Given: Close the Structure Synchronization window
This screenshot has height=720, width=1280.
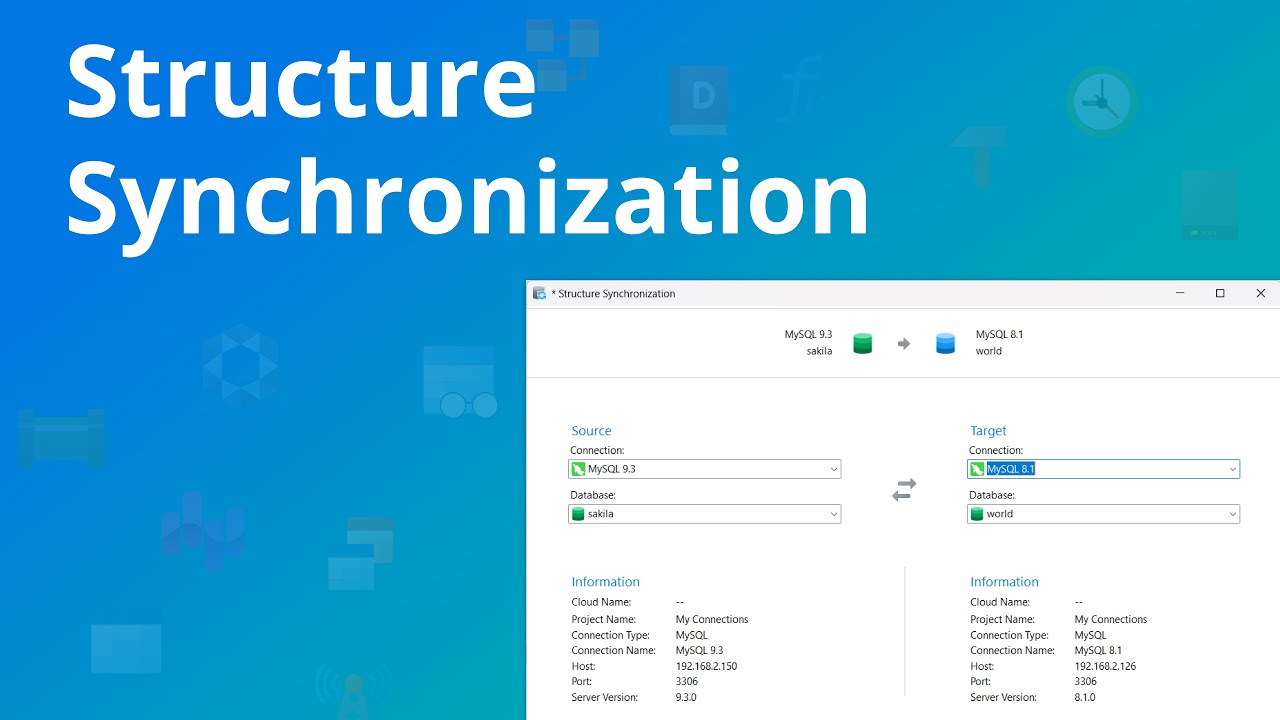Looking at the screenshot, I should click(1260, 293).
